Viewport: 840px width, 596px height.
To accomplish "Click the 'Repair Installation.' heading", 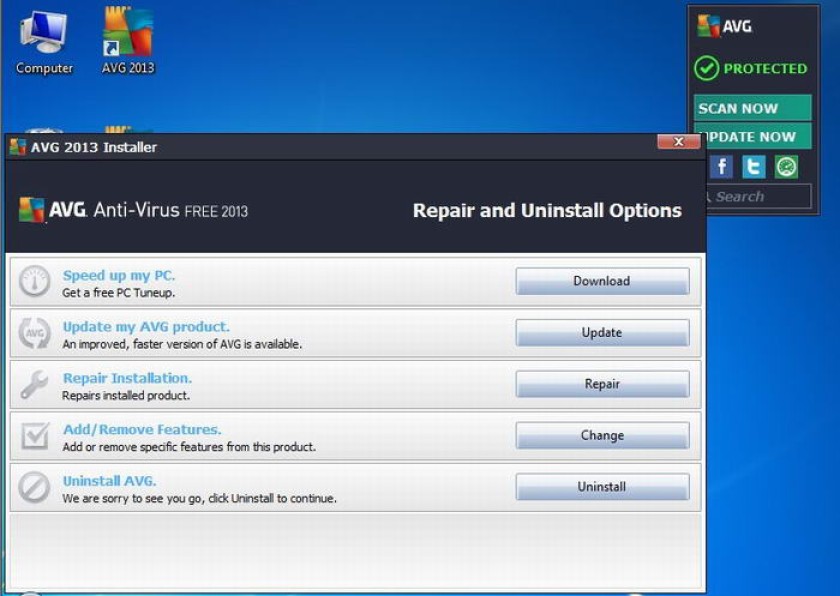I will point(128,378).
